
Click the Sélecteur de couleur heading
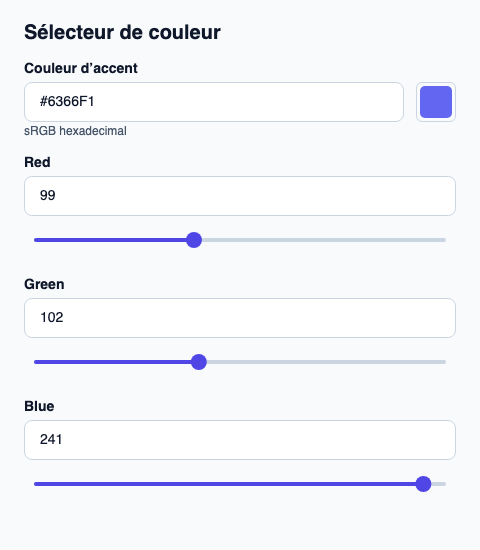[x=122, y=32]
